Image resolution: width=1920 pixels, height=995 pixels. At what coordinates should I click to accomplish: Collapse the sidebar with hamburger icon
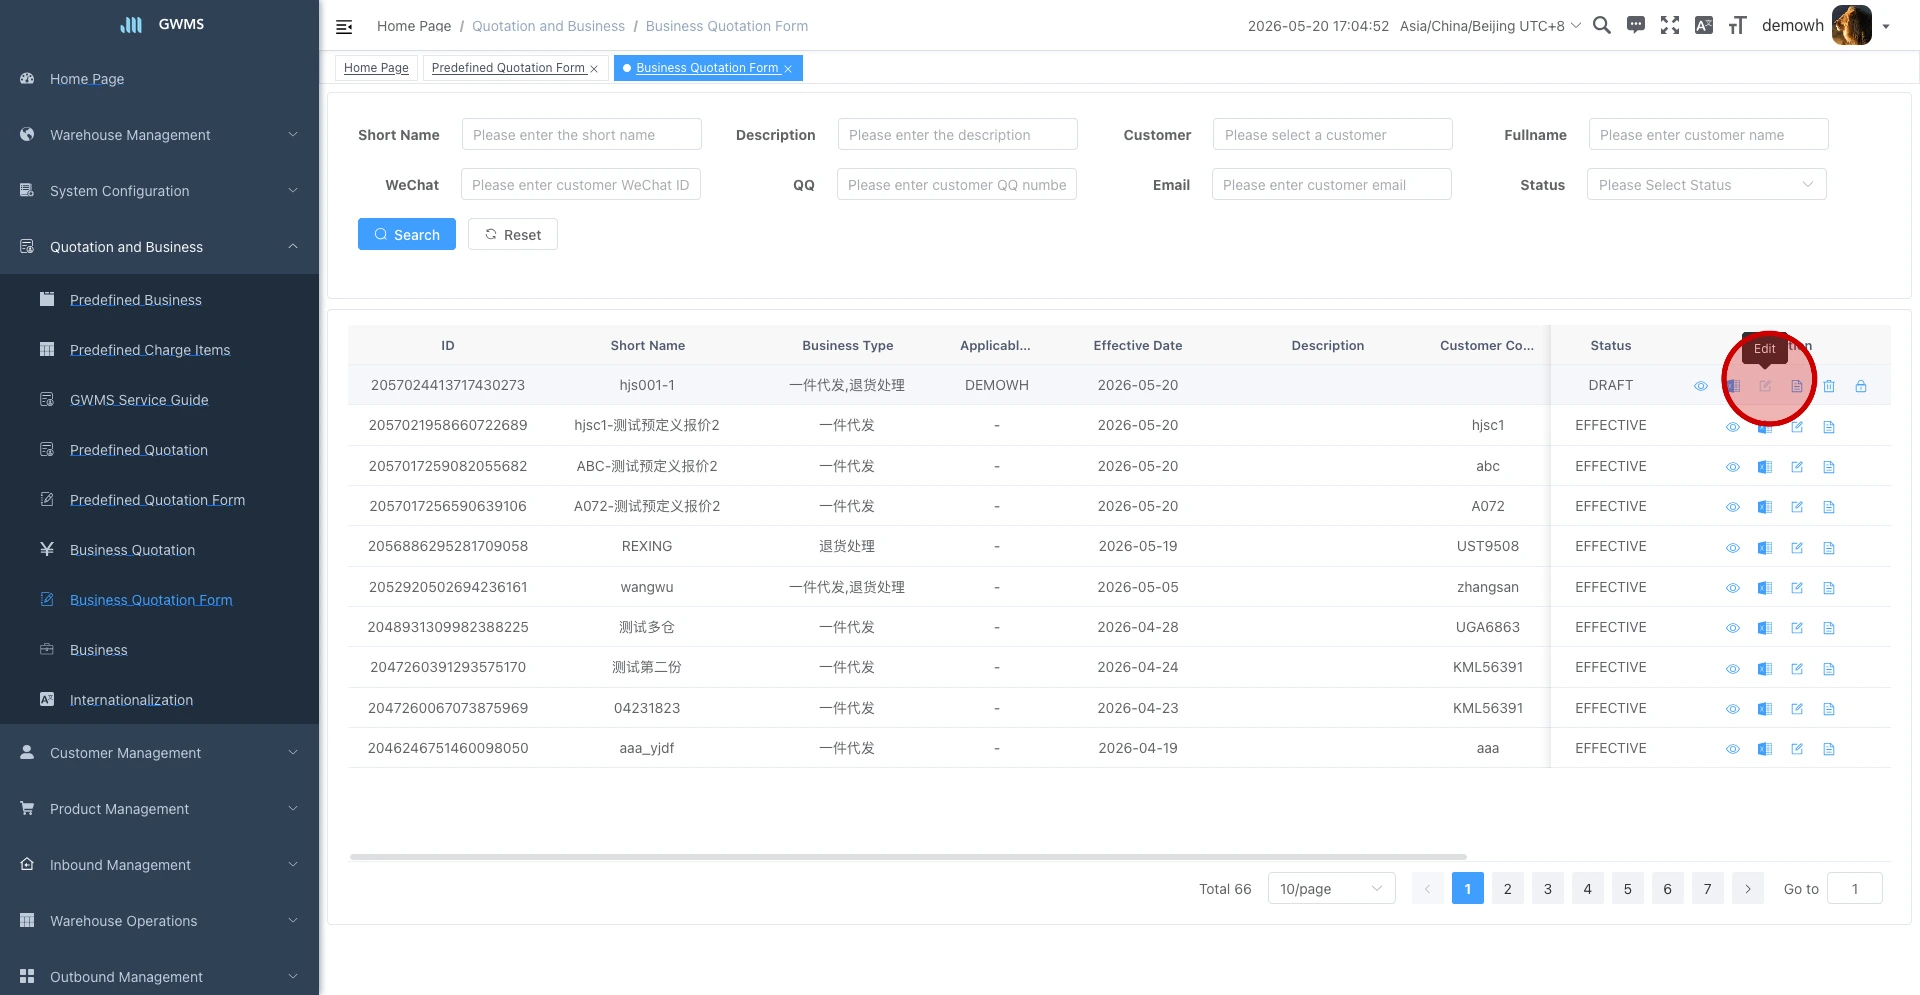tap(344, 27)
